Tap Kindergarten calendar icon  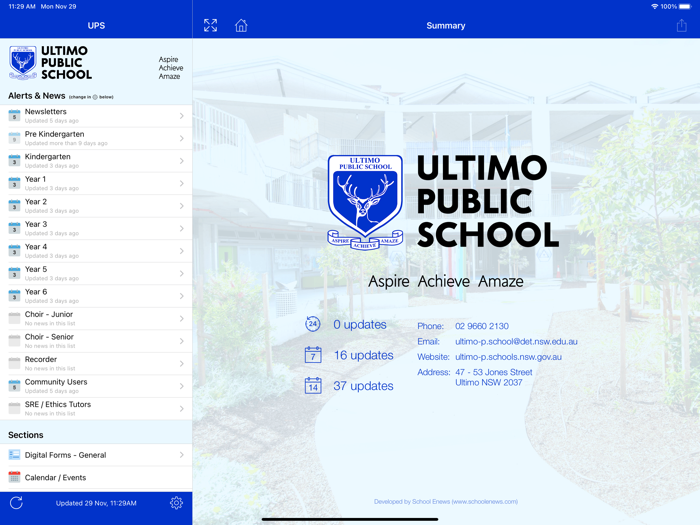[x=14, y=161]
